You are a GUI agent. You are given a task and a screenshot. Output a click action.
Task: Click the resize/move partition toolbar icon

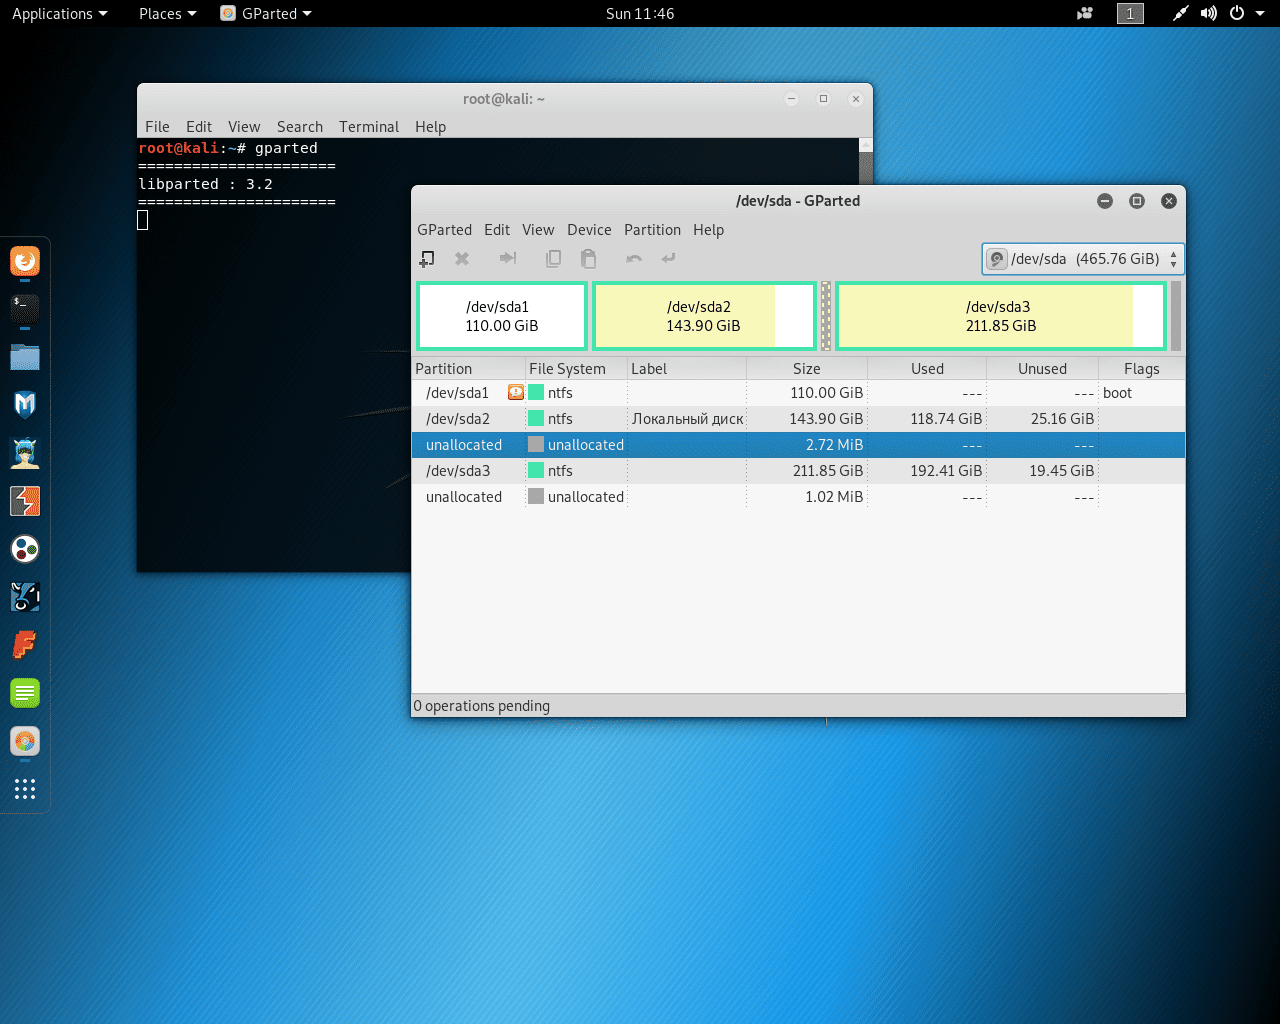click(x=508, y=259)
